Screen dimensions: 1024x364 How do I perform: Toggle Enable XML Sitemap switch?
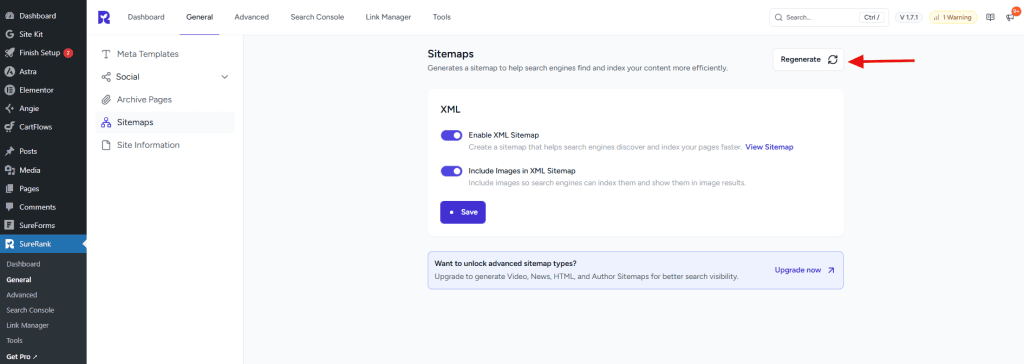[x=451, y=135]
